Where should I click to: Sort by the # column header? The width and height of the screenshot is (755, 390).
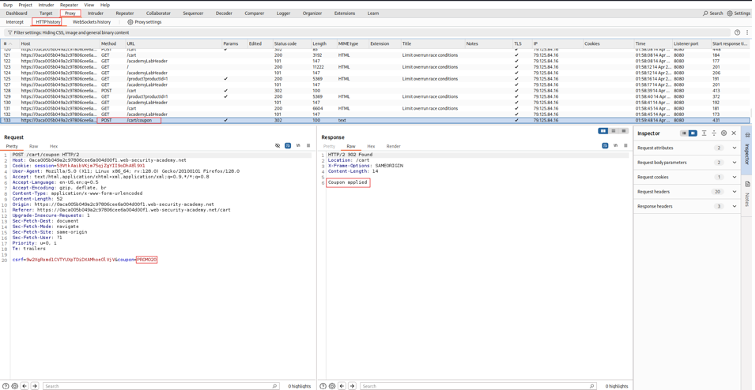[10, 44]
